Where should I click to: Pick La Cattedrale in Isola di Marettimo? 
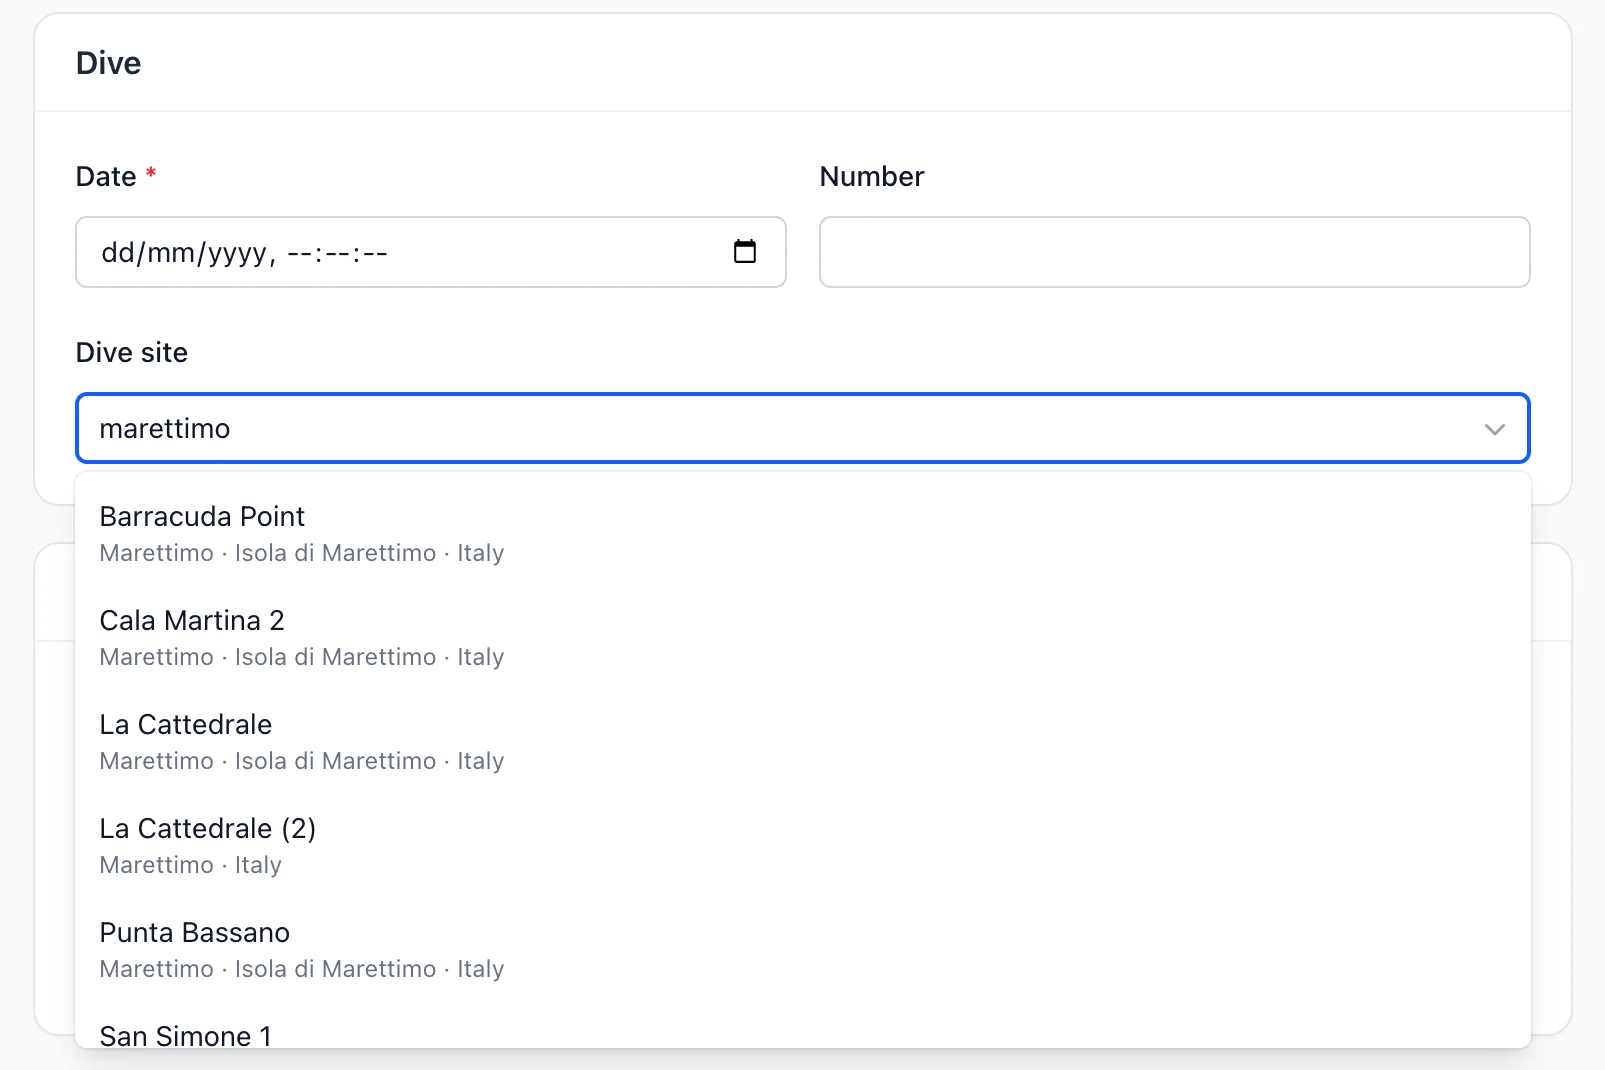(x=803, y=742)
